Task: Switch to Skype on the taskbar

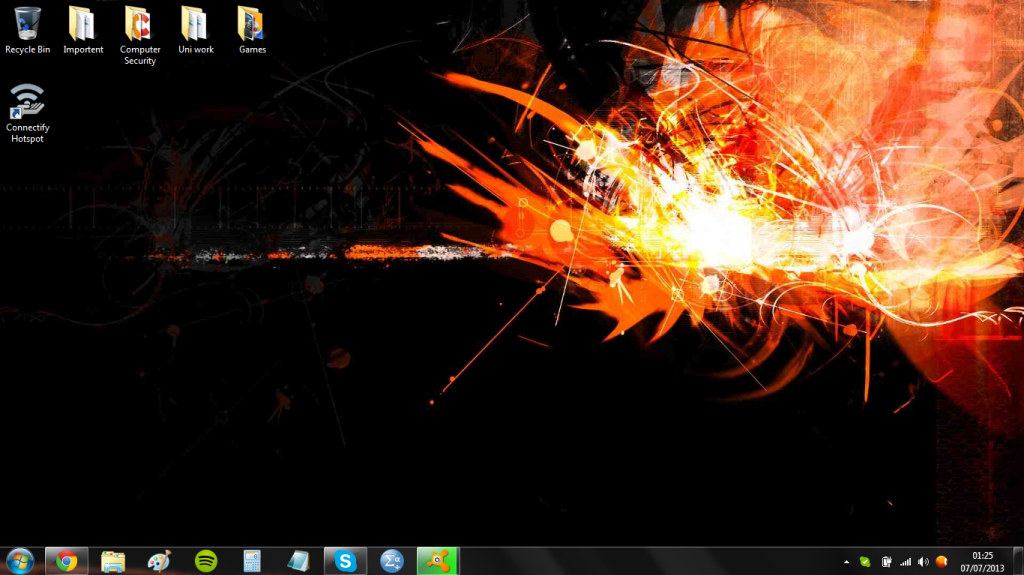Action: pos(345,561)
